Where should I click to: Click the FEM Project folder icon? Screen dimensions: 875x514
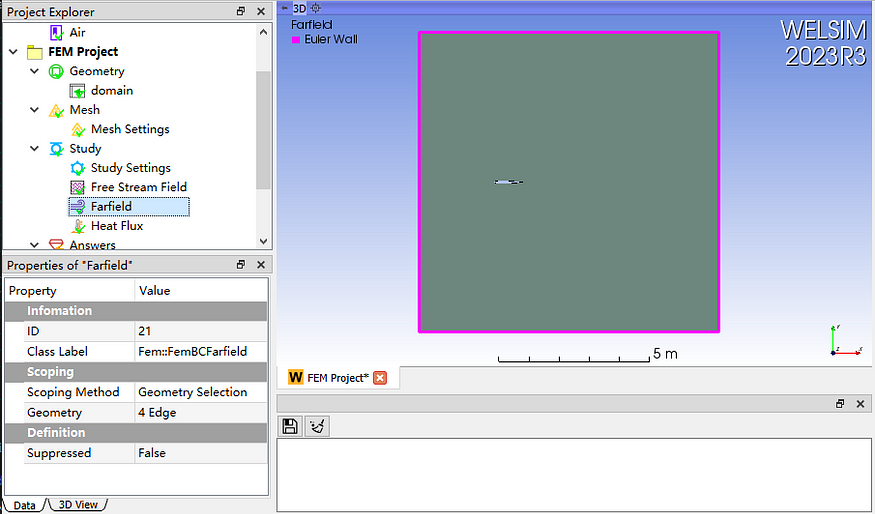click(x=35, y=52)
